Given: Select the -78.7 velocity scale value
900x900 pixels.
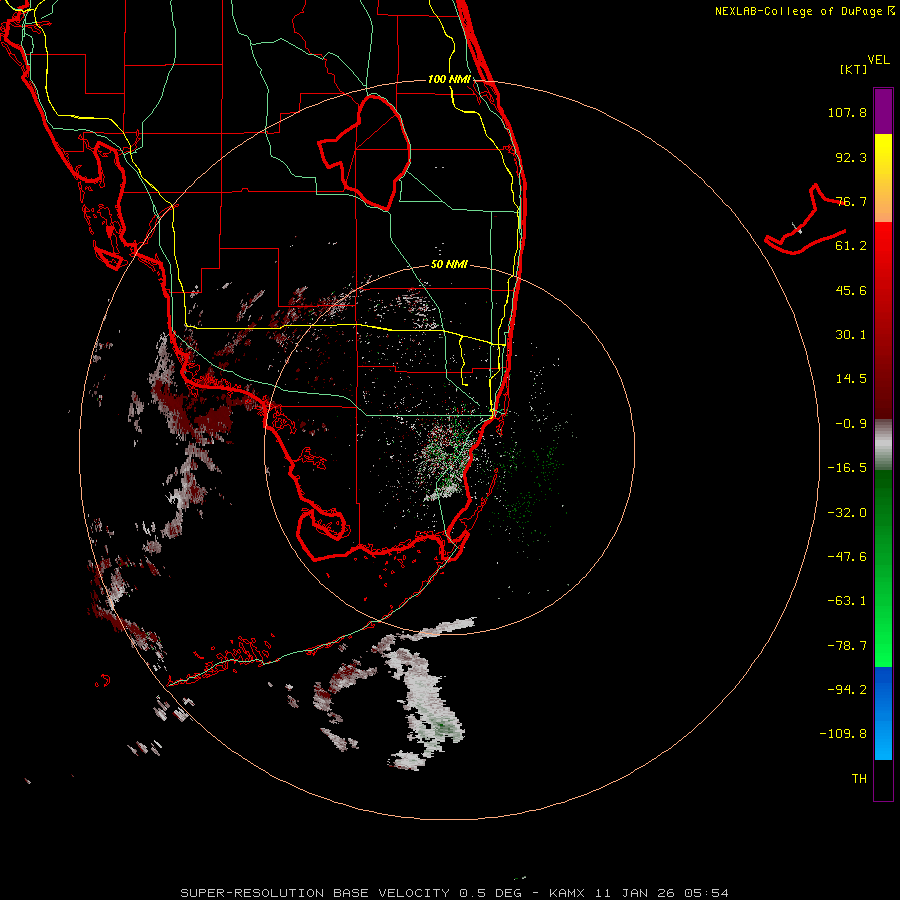Looking at the screenshot, I should (x=847, y=646).
